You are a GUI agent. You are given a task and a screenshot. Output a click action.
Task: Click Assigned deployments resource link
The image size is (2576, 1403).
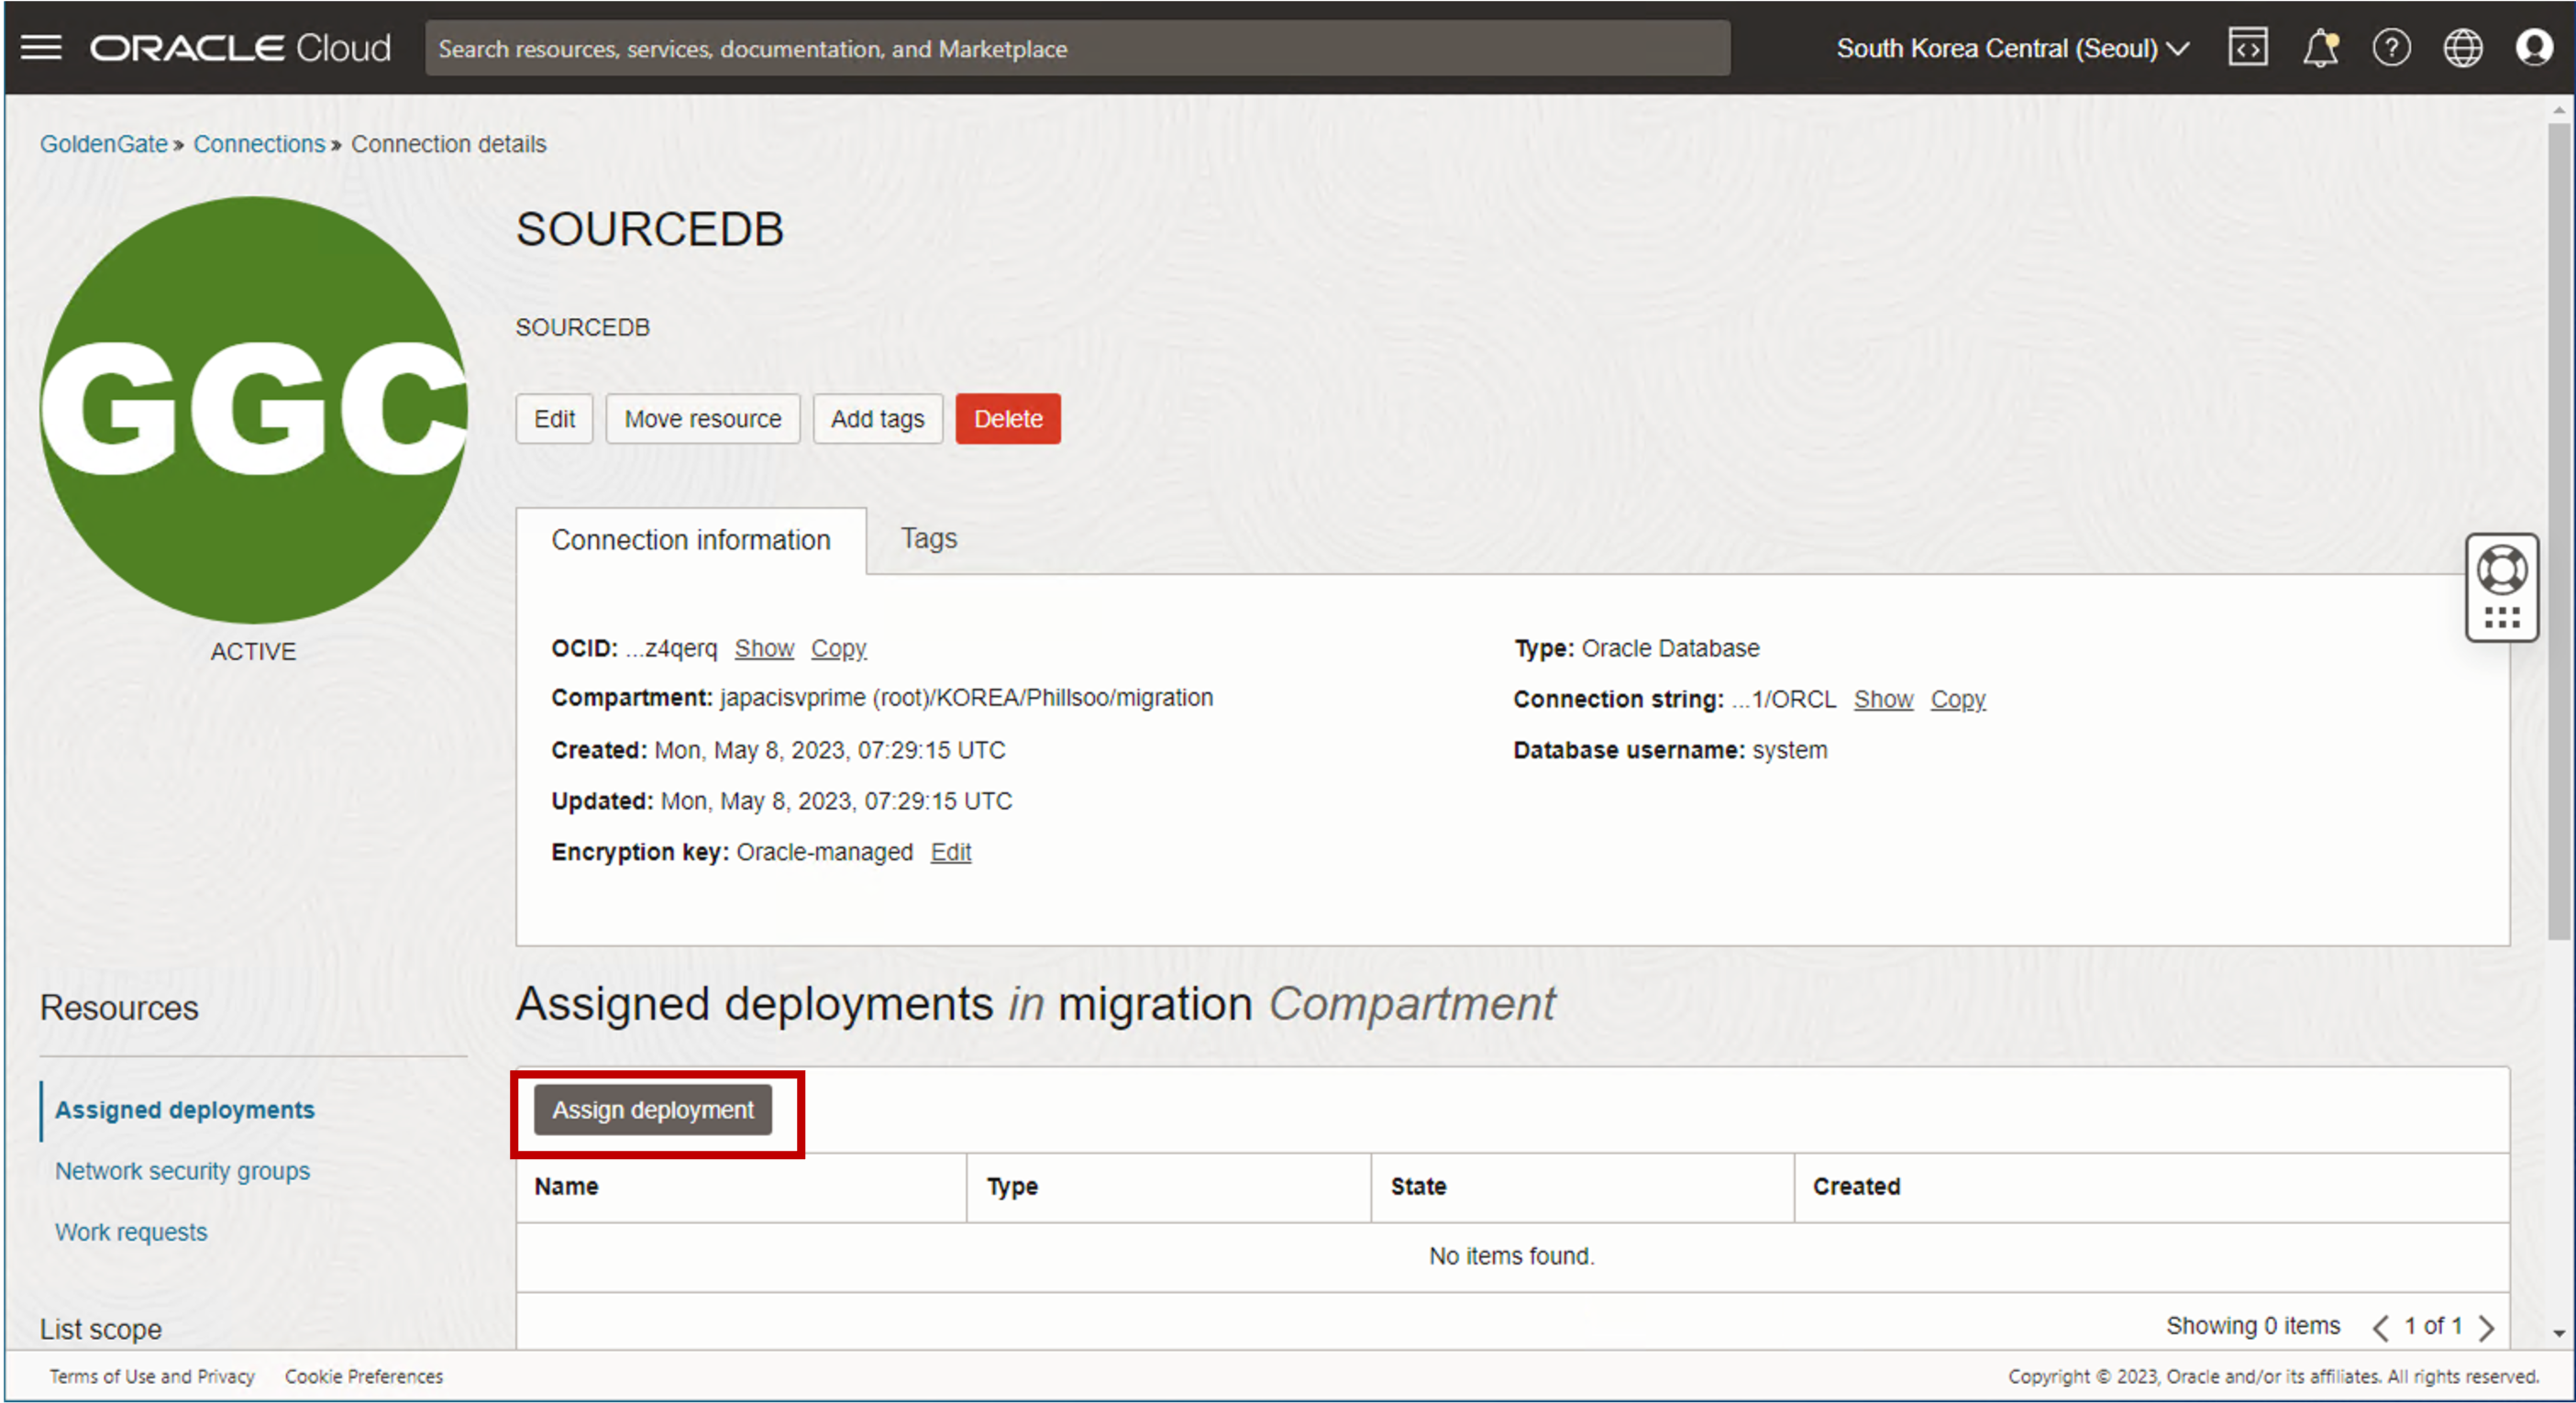tap(185, 1108)
